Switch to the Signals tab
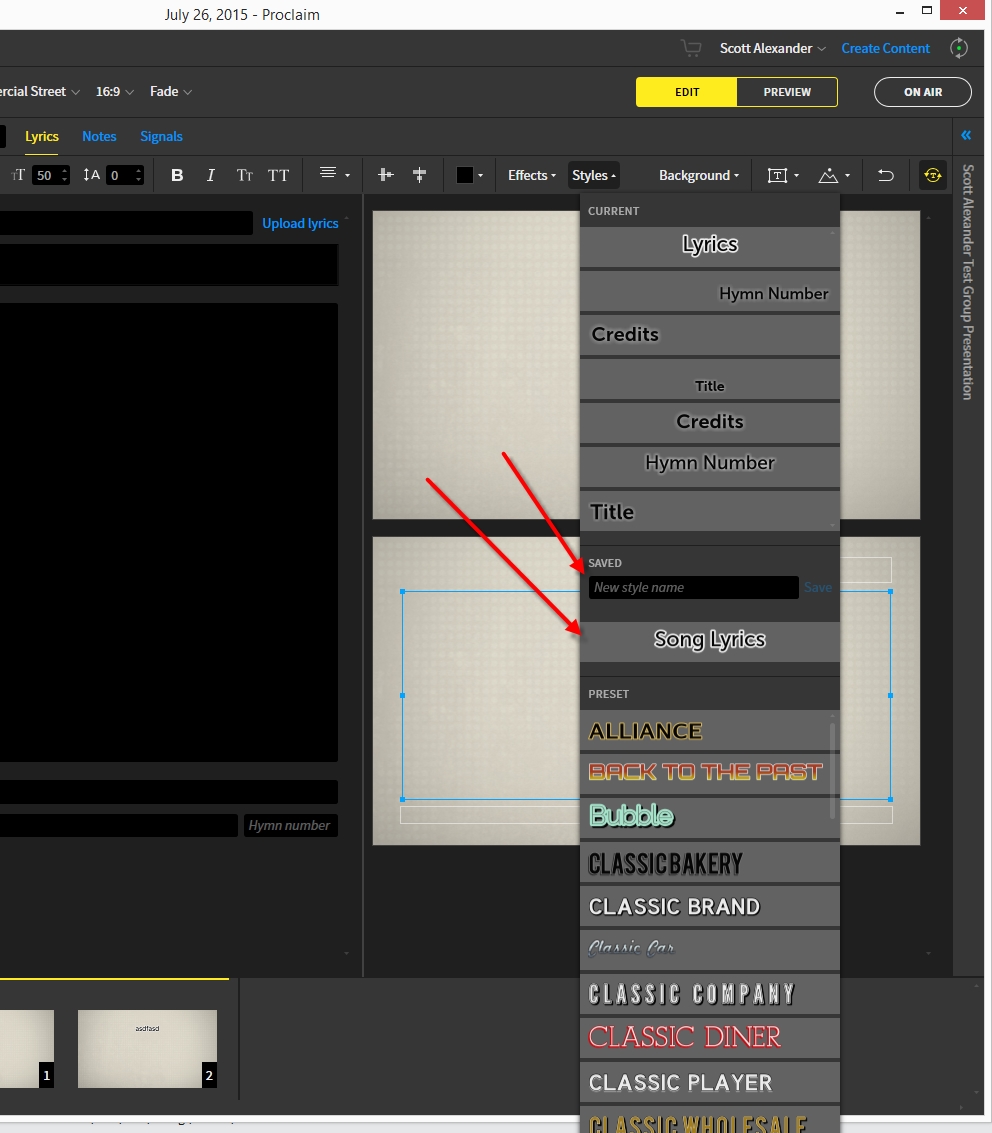992x1133 pixels. (161, 136)
